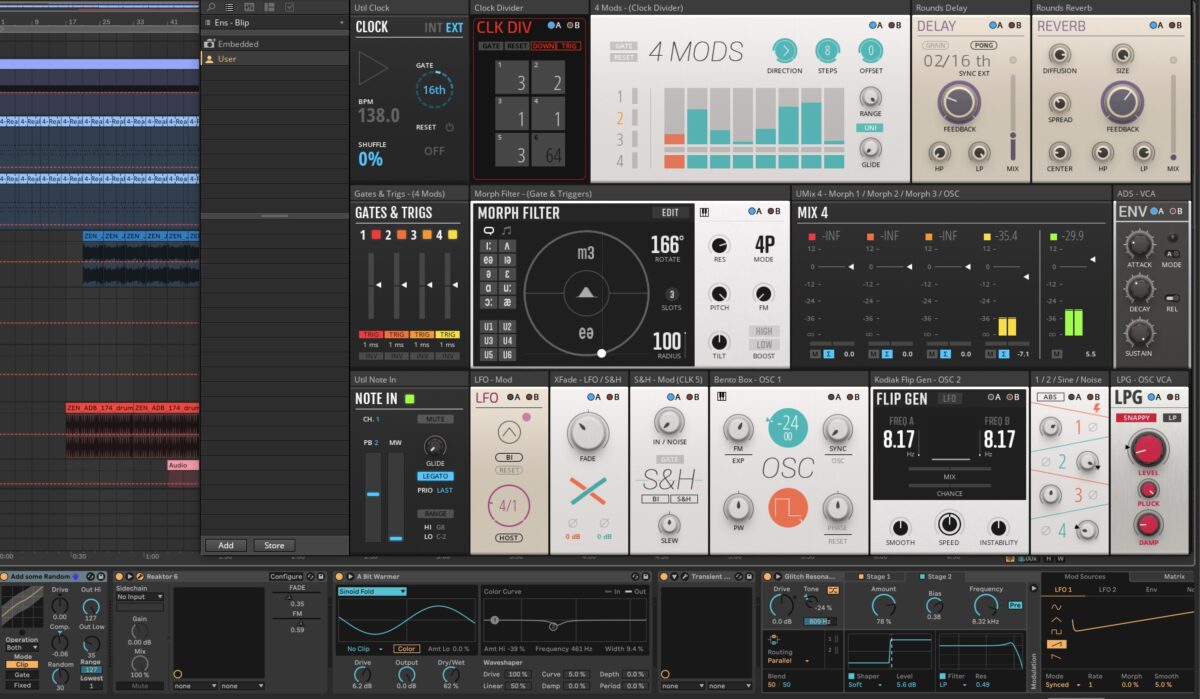Click the Clock RESET power icon

[449, 128]
